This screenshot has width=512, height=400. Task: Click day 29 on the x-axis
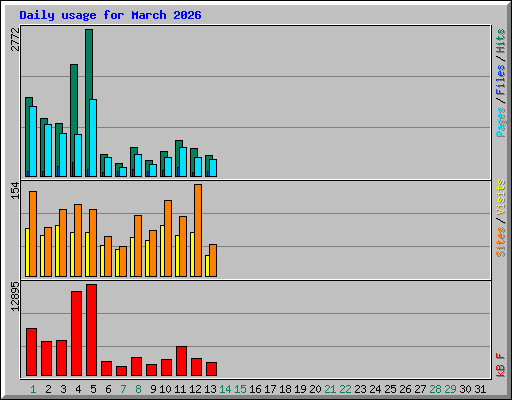coord(450,389)
